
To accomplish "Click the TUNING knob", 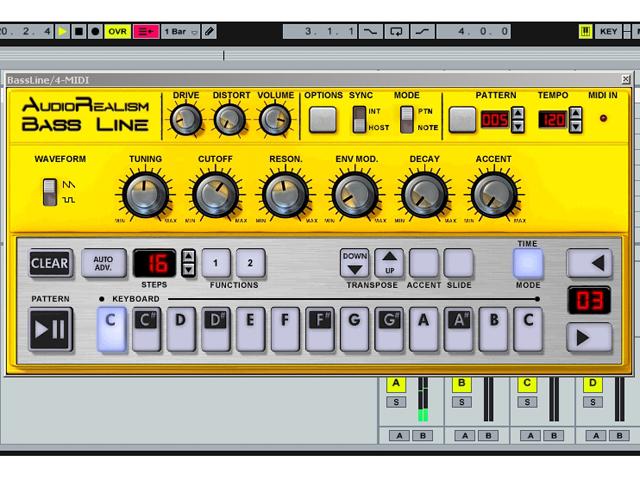I will coord(145,195).
